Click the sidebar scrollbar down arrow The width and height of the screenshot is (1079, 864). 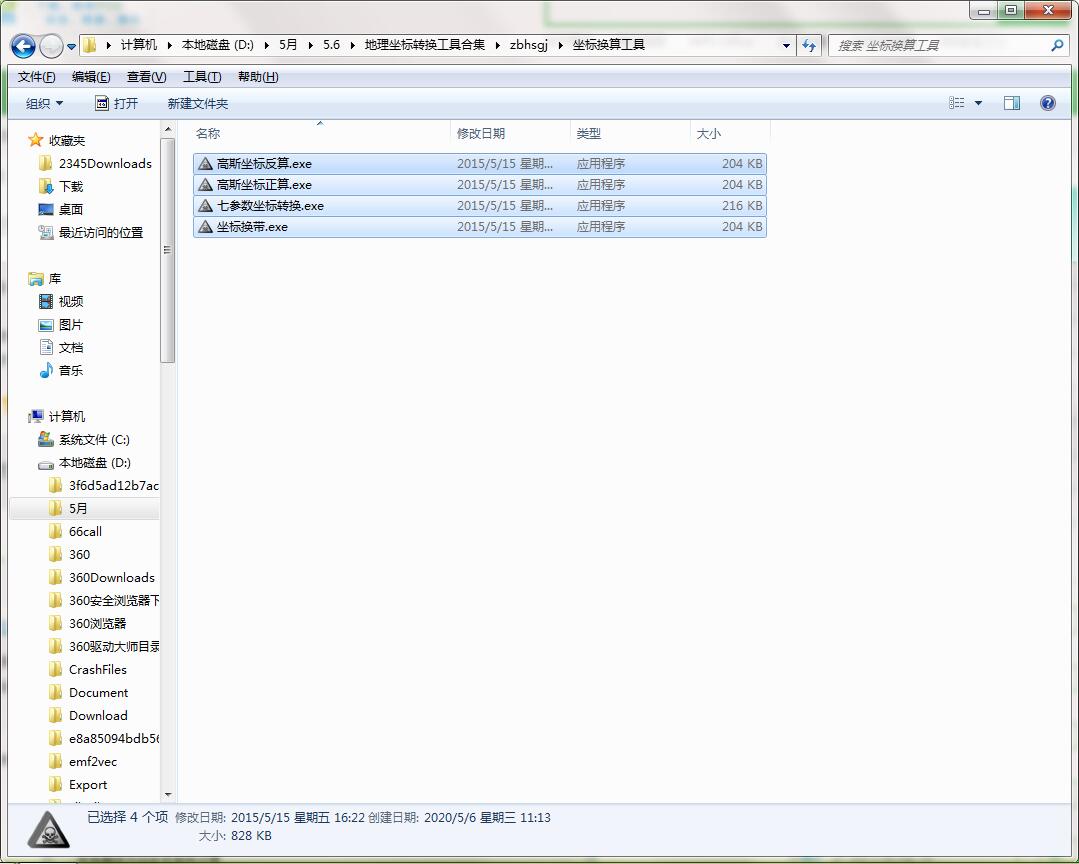click(x=168, y=795)
